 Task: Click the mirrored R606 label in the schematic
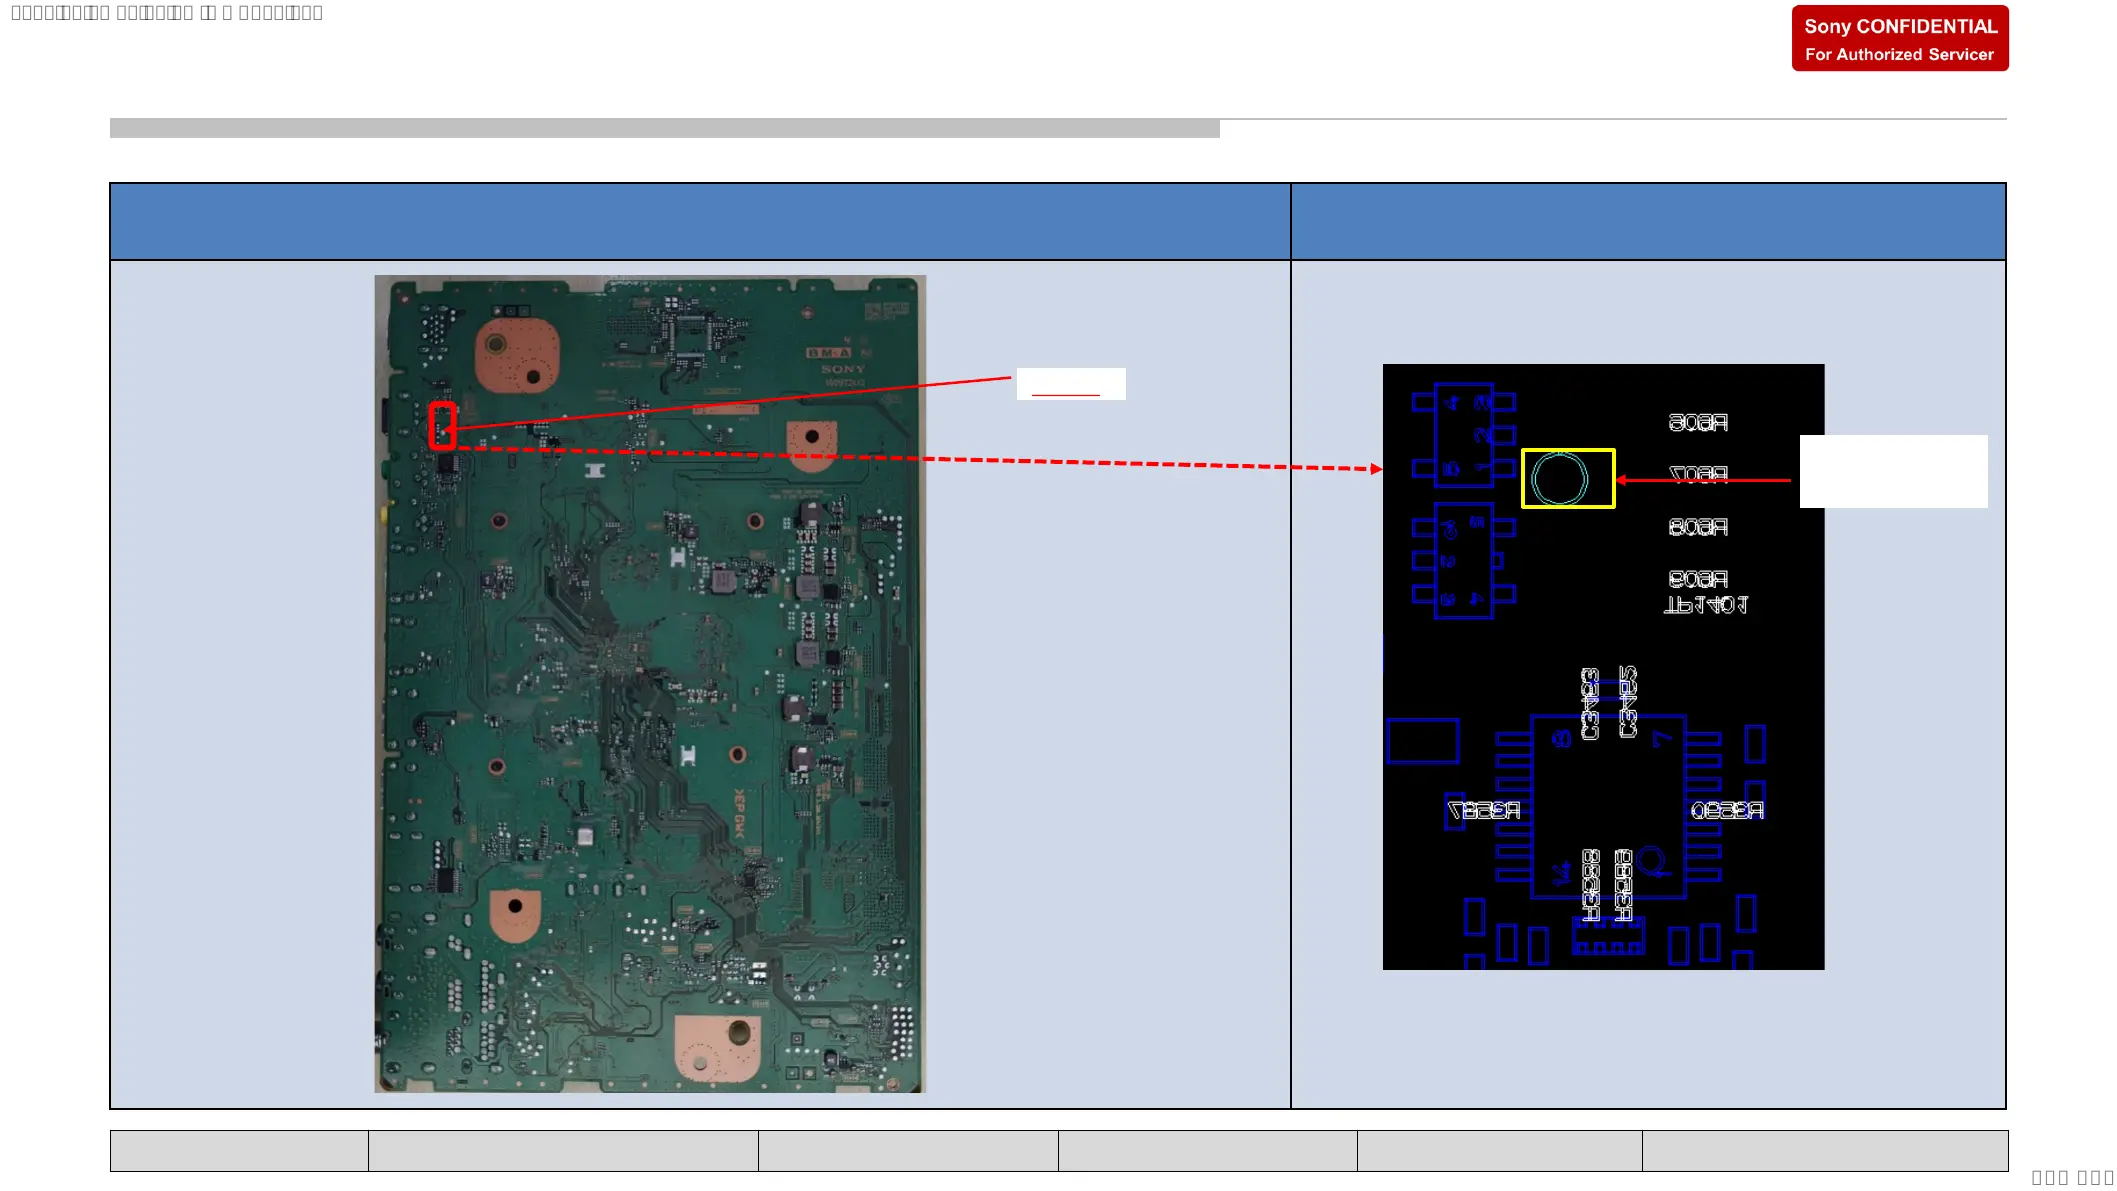pos(1698,423)
